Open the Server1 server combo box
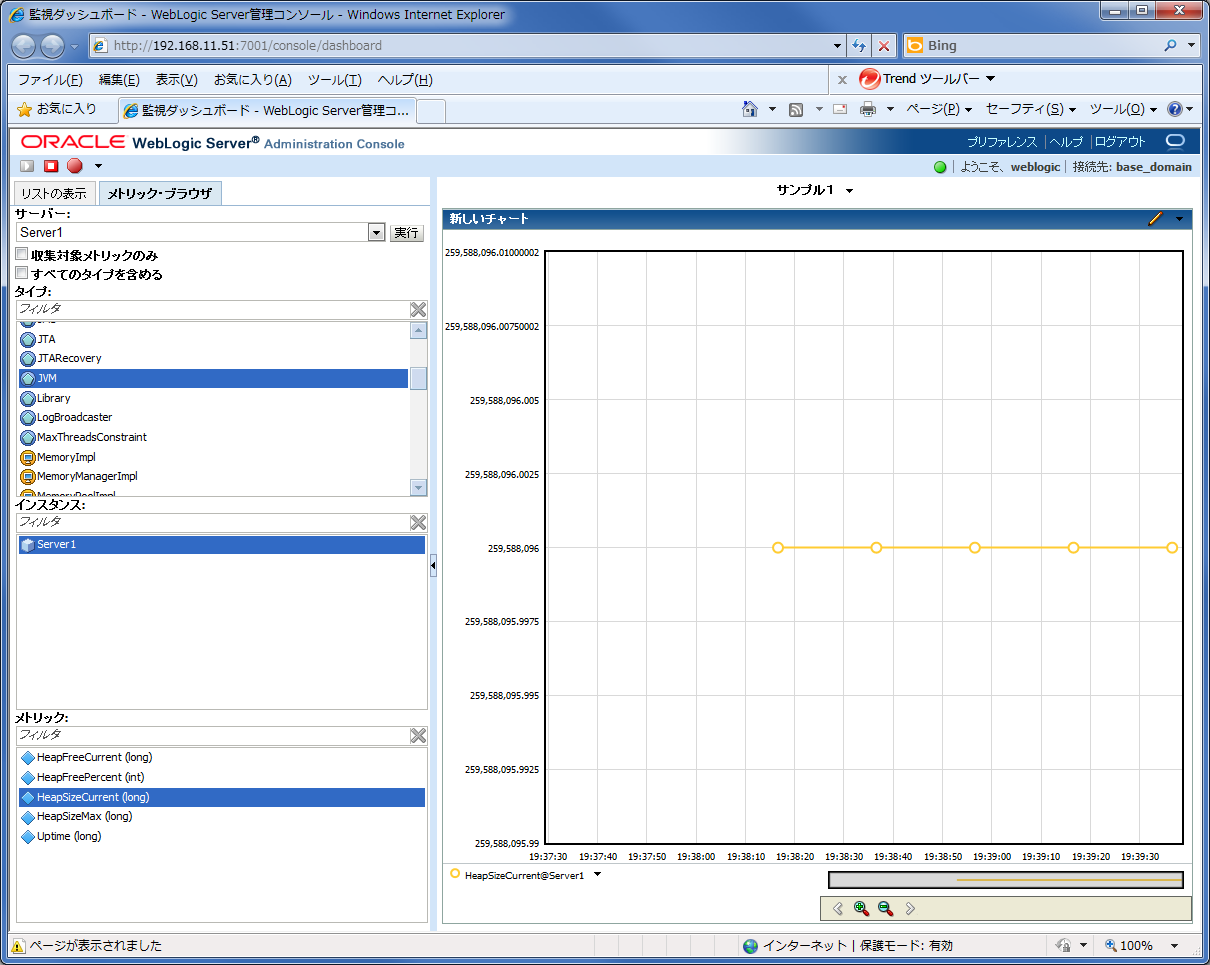The image size is (1210, 965). coord(201,232)
